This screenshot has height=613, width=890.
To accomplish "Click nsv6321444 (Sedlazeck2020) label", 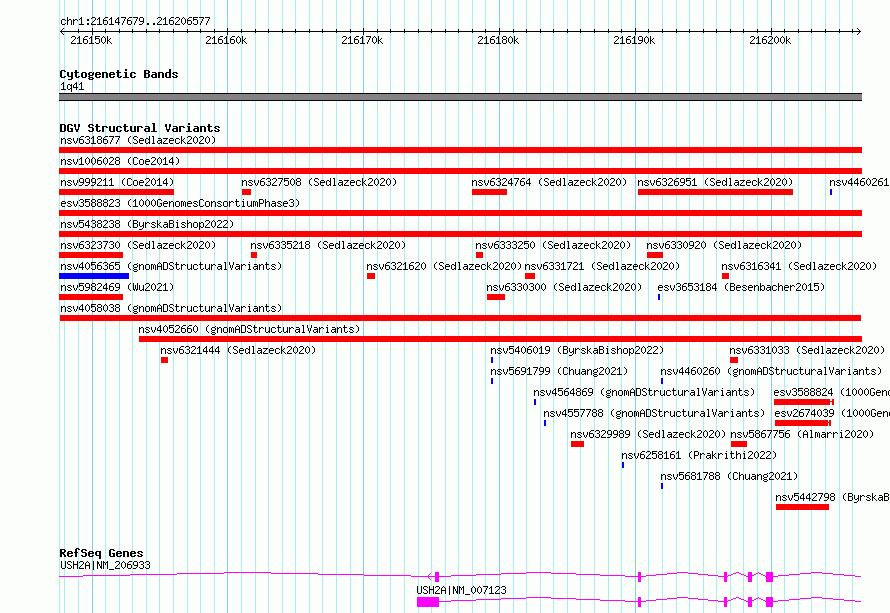I will point(238,350).
